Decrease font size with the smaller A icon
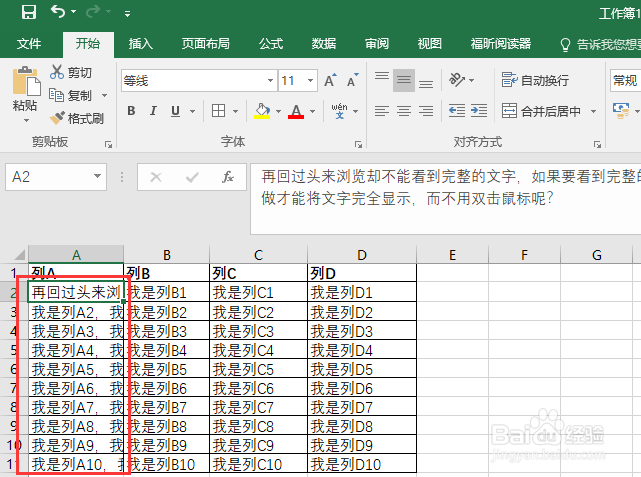The width and height of the screenshot is (641, 477). (352, 80)
